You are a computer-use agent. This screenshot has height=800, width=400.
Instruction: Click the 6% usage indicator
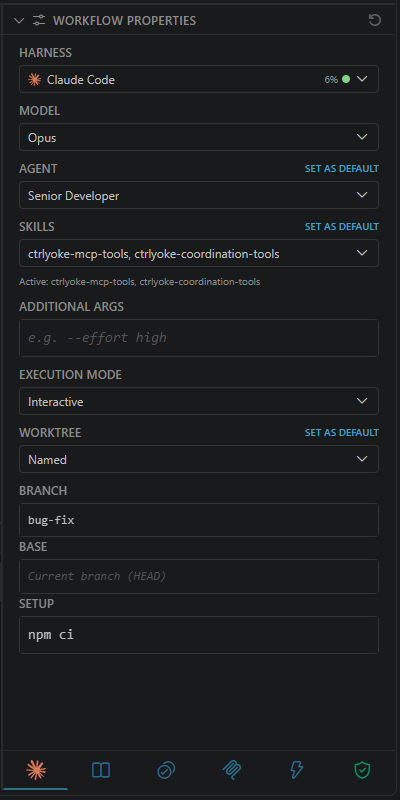(331, 80)
